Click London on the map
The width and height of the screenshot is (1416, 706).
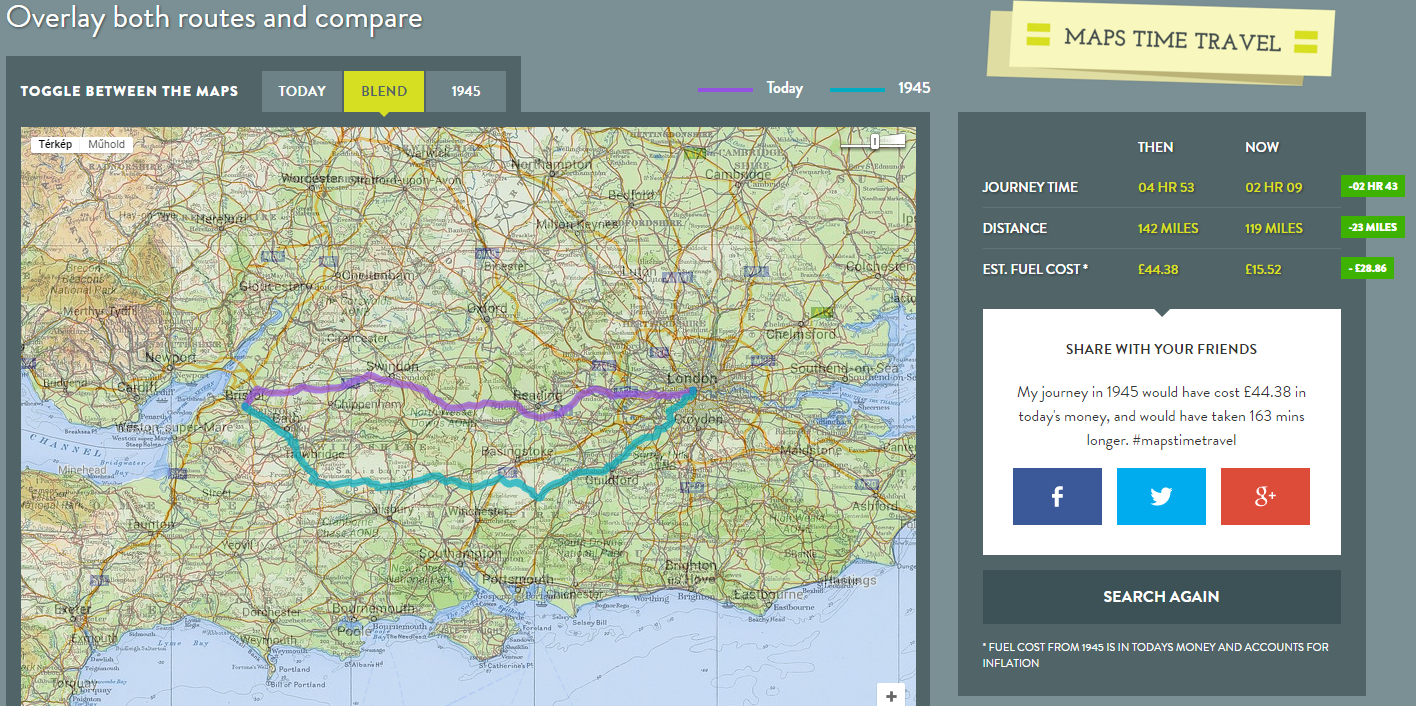coord(693,379)
